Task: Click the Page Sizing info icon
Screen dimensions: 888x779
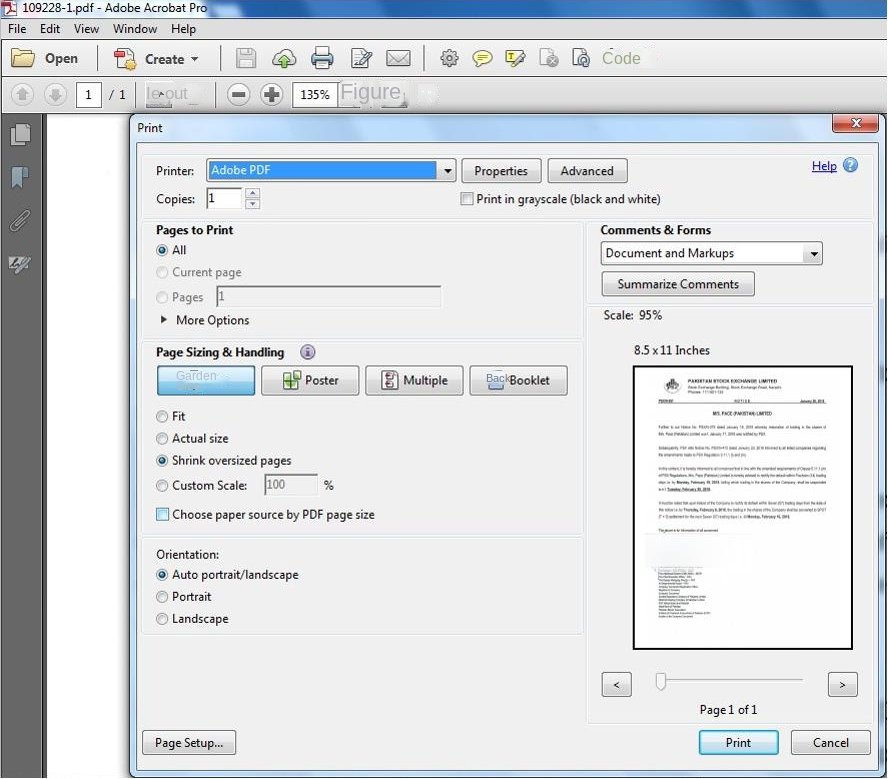Action: (x=308, y=352)
